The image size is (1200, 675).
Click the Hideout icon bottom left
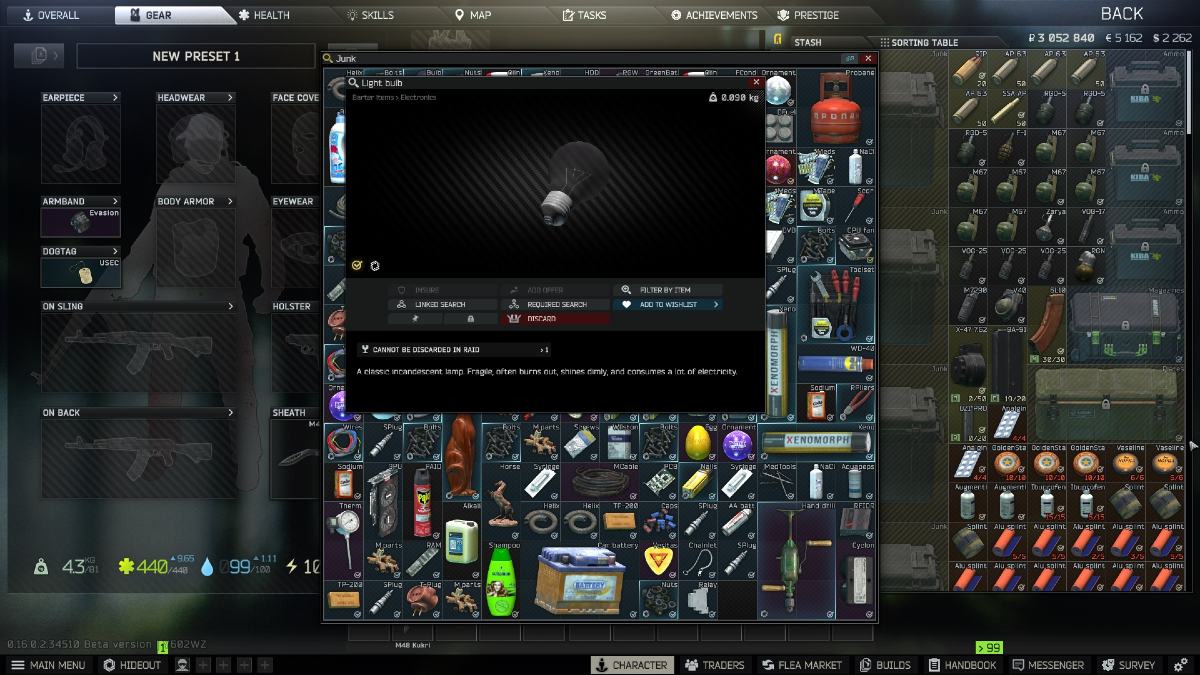[x=130, y=664]
